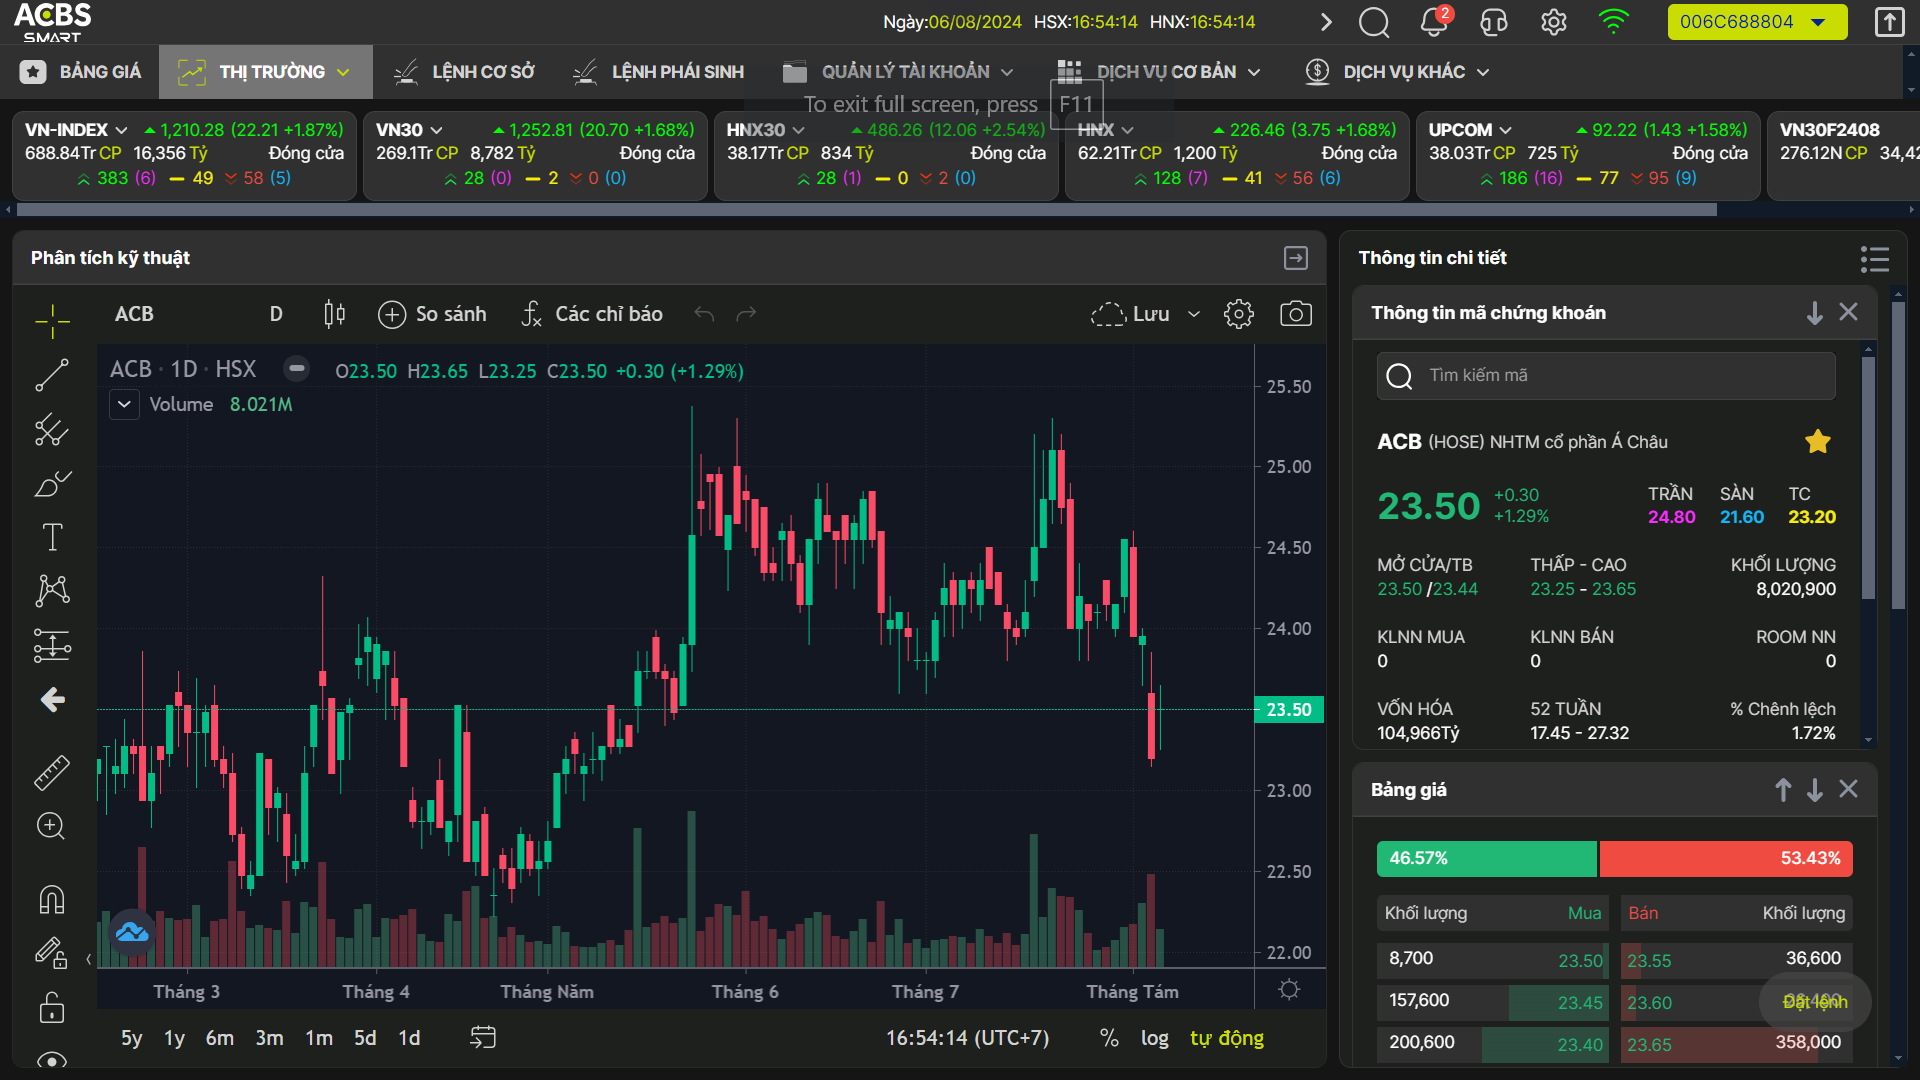
Task: Toggle percent scale on chart
Action: 1109,1038
